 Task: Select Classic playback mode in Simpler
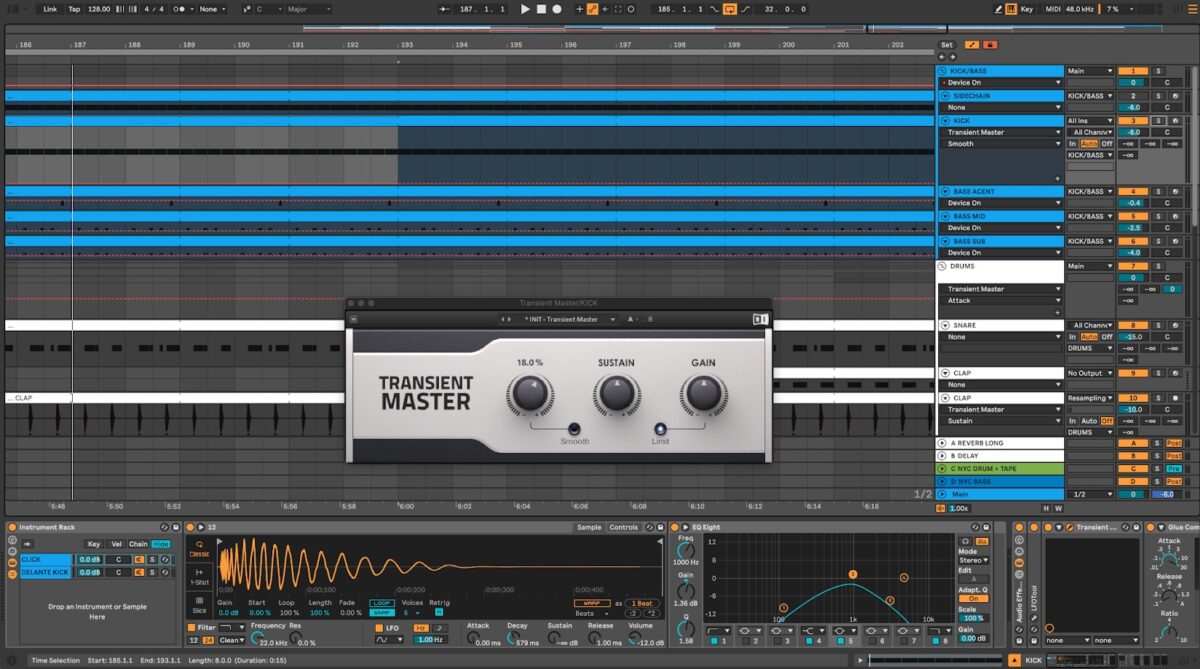pos(200,549)
